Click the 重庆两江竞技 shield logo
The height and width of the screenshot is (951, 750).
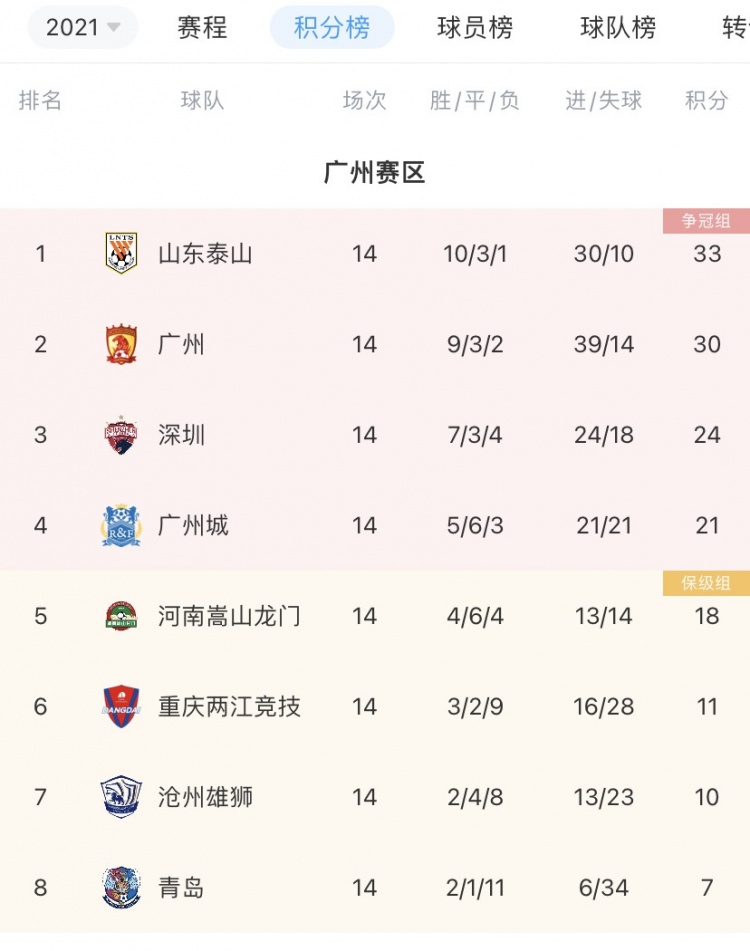pos(121,707)
